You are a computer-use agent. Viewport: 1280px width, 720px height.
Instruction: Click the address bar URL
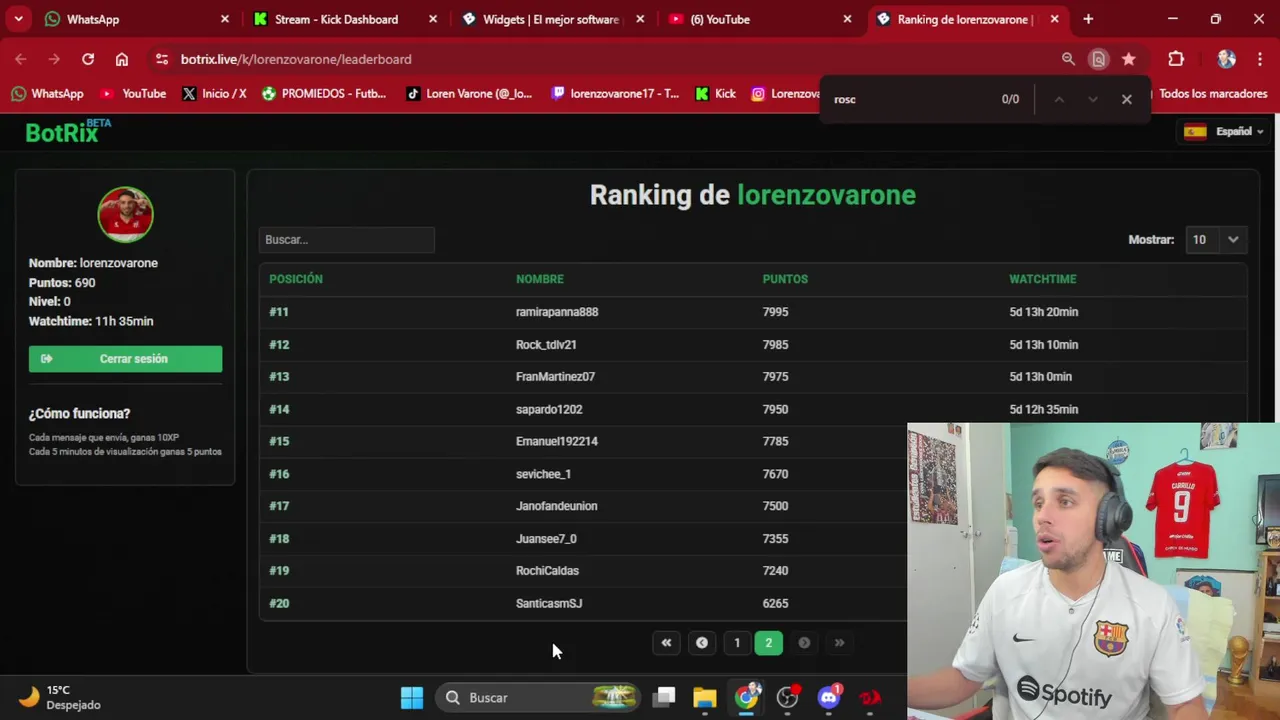point(296,59)
